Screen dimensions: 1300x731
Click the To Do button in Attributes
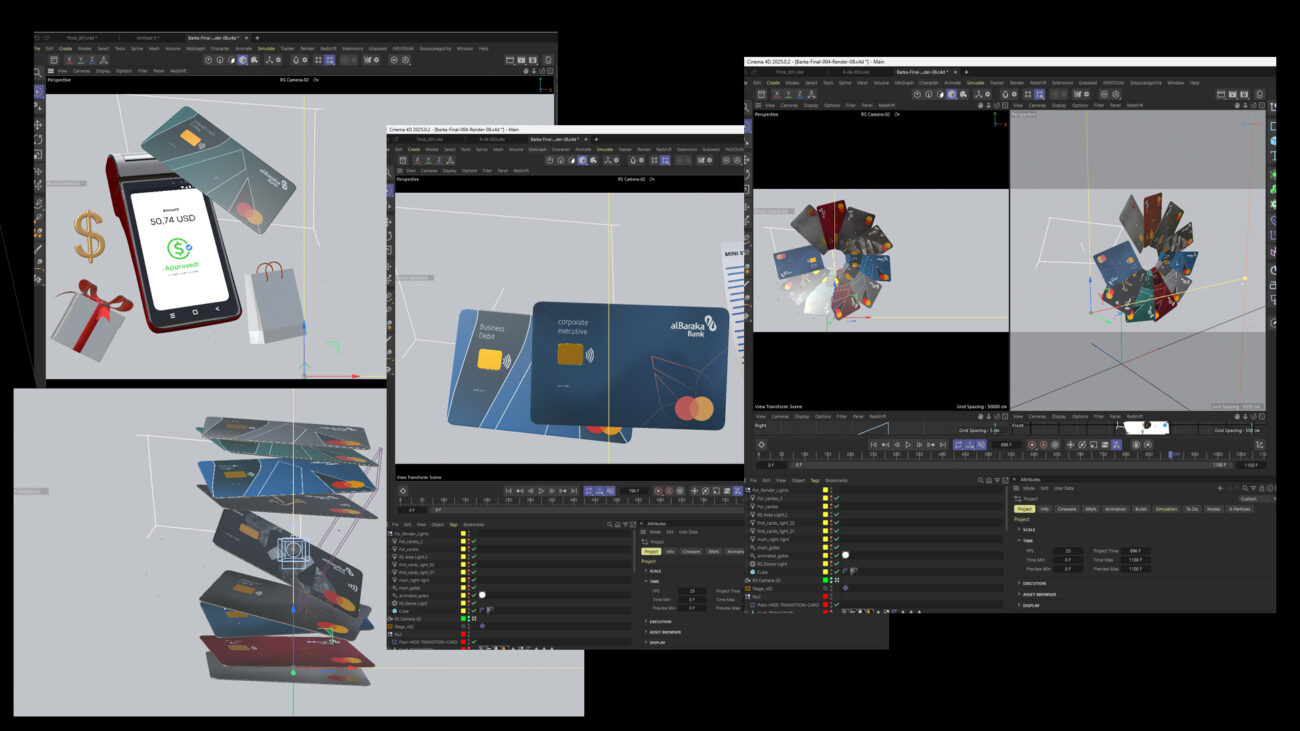(1191, 509)
